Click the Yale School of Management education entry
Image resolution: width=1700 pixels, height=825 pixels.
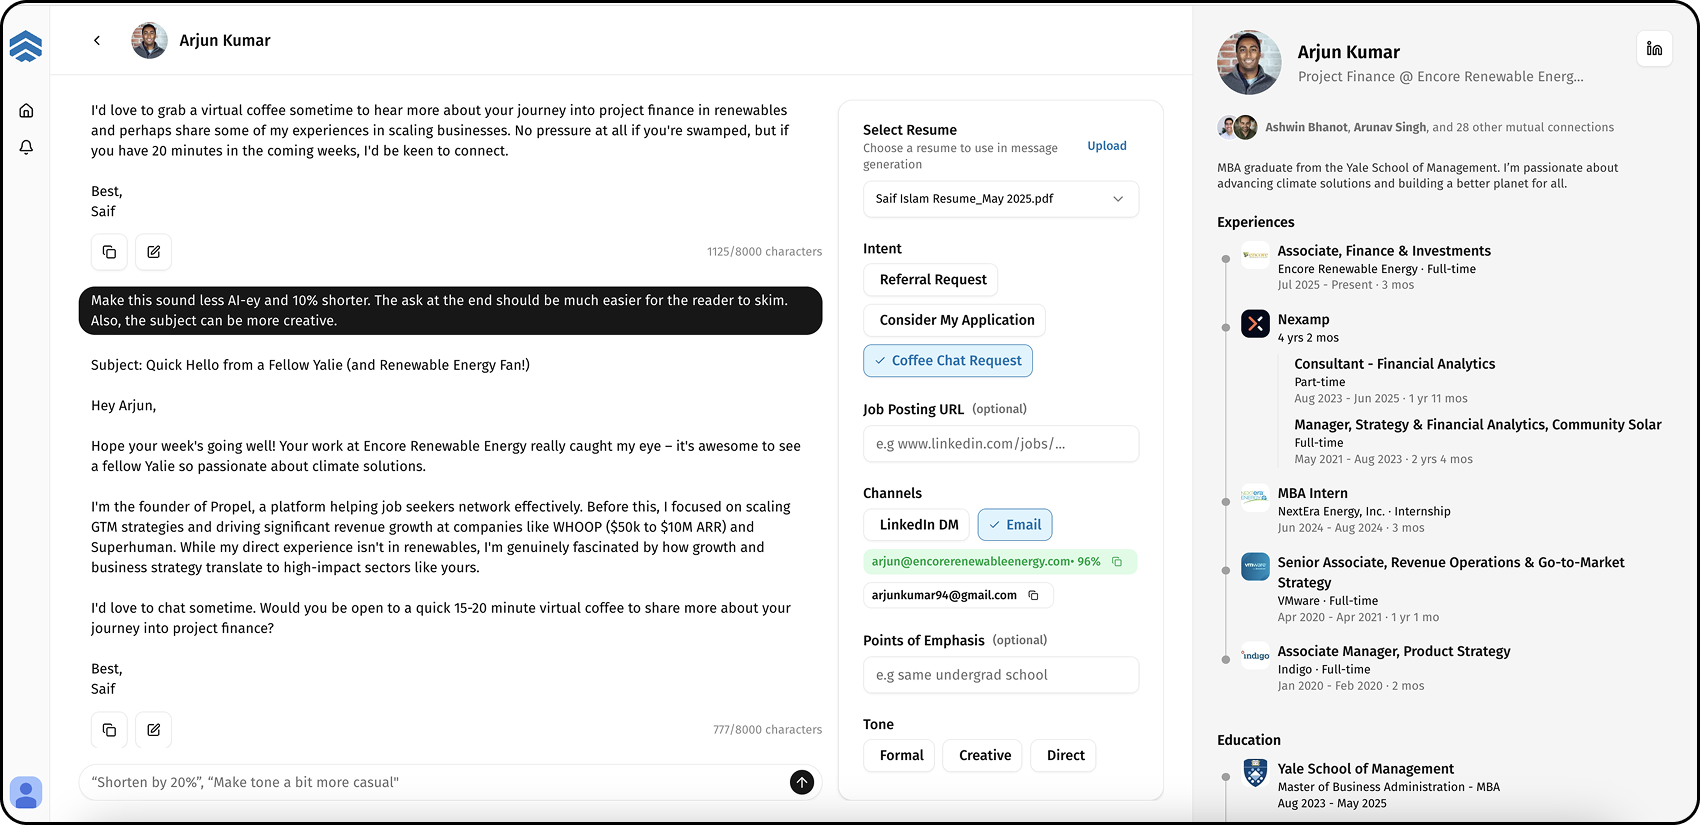click(x=1366, y=769)
